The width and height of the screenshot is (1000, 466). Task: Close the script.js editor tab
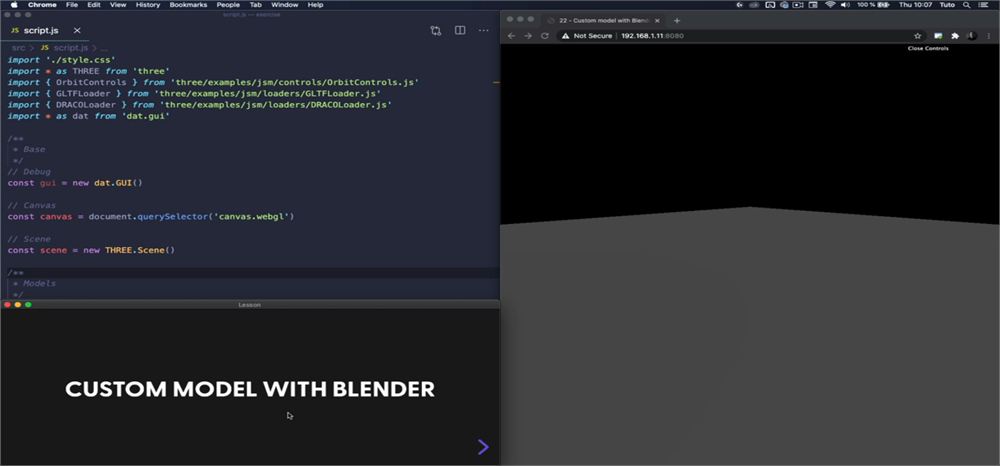(x=77, y=30)
